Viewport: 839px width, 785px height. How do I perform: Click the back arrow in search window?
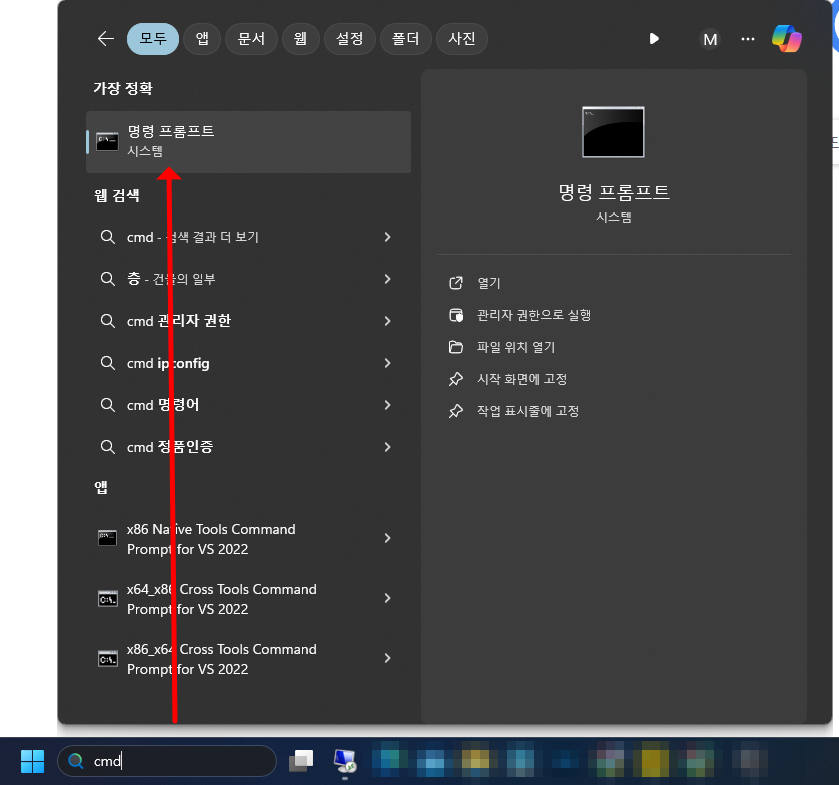[106, 38]
